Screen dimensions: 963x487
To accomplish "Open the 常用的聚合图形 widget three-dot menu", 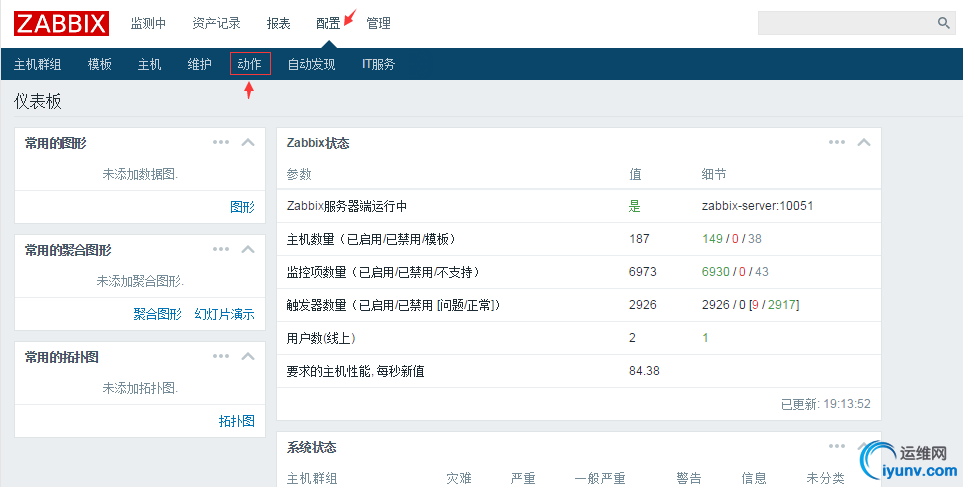I will tap(221, 250).
